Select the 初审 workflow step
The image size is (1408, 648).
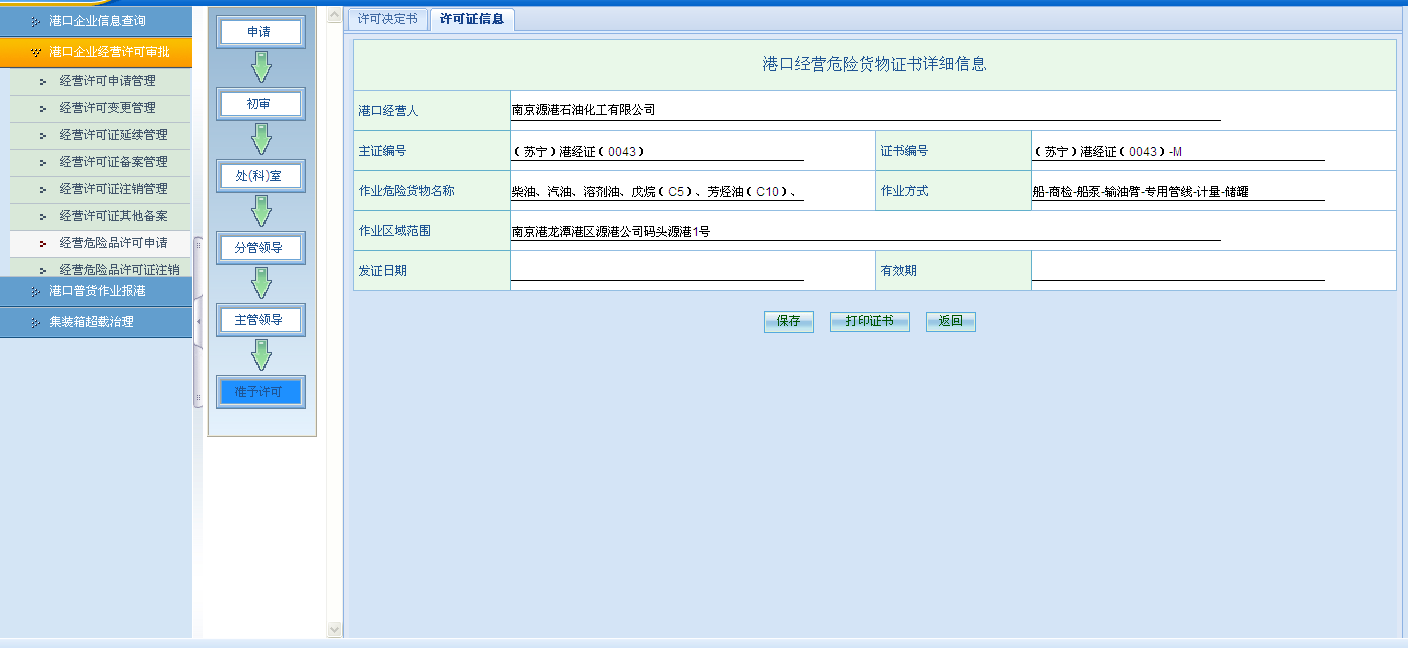tap(259, 104)
